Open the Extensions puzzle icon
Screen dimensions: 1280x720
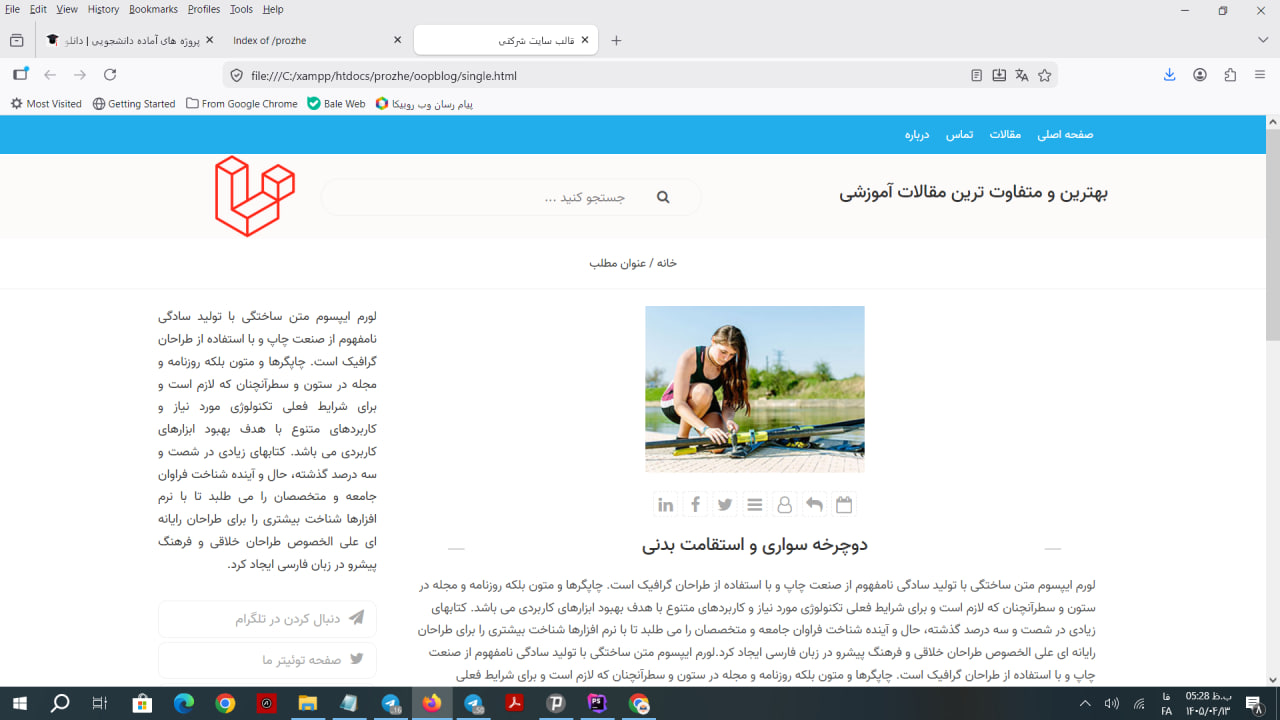1230,75
